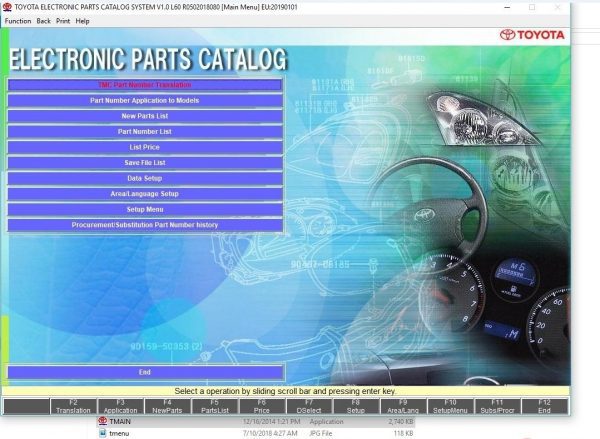Click the large End button

click(146, 372)
